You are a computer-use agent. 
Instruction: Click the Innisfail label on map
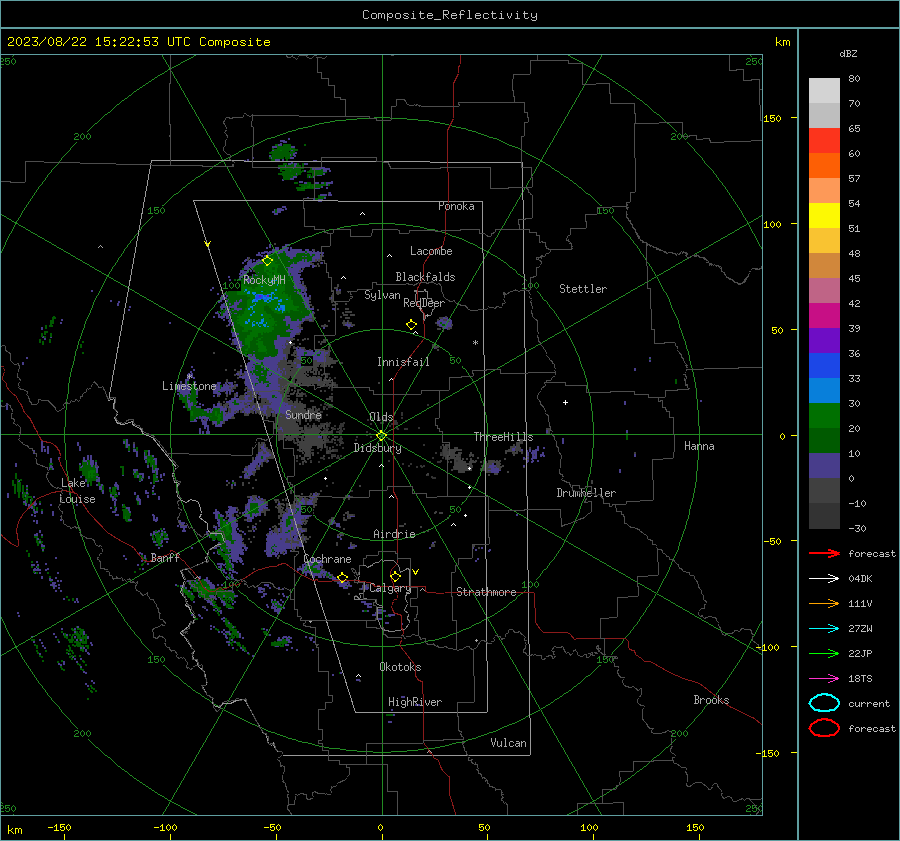click(403, 362)
